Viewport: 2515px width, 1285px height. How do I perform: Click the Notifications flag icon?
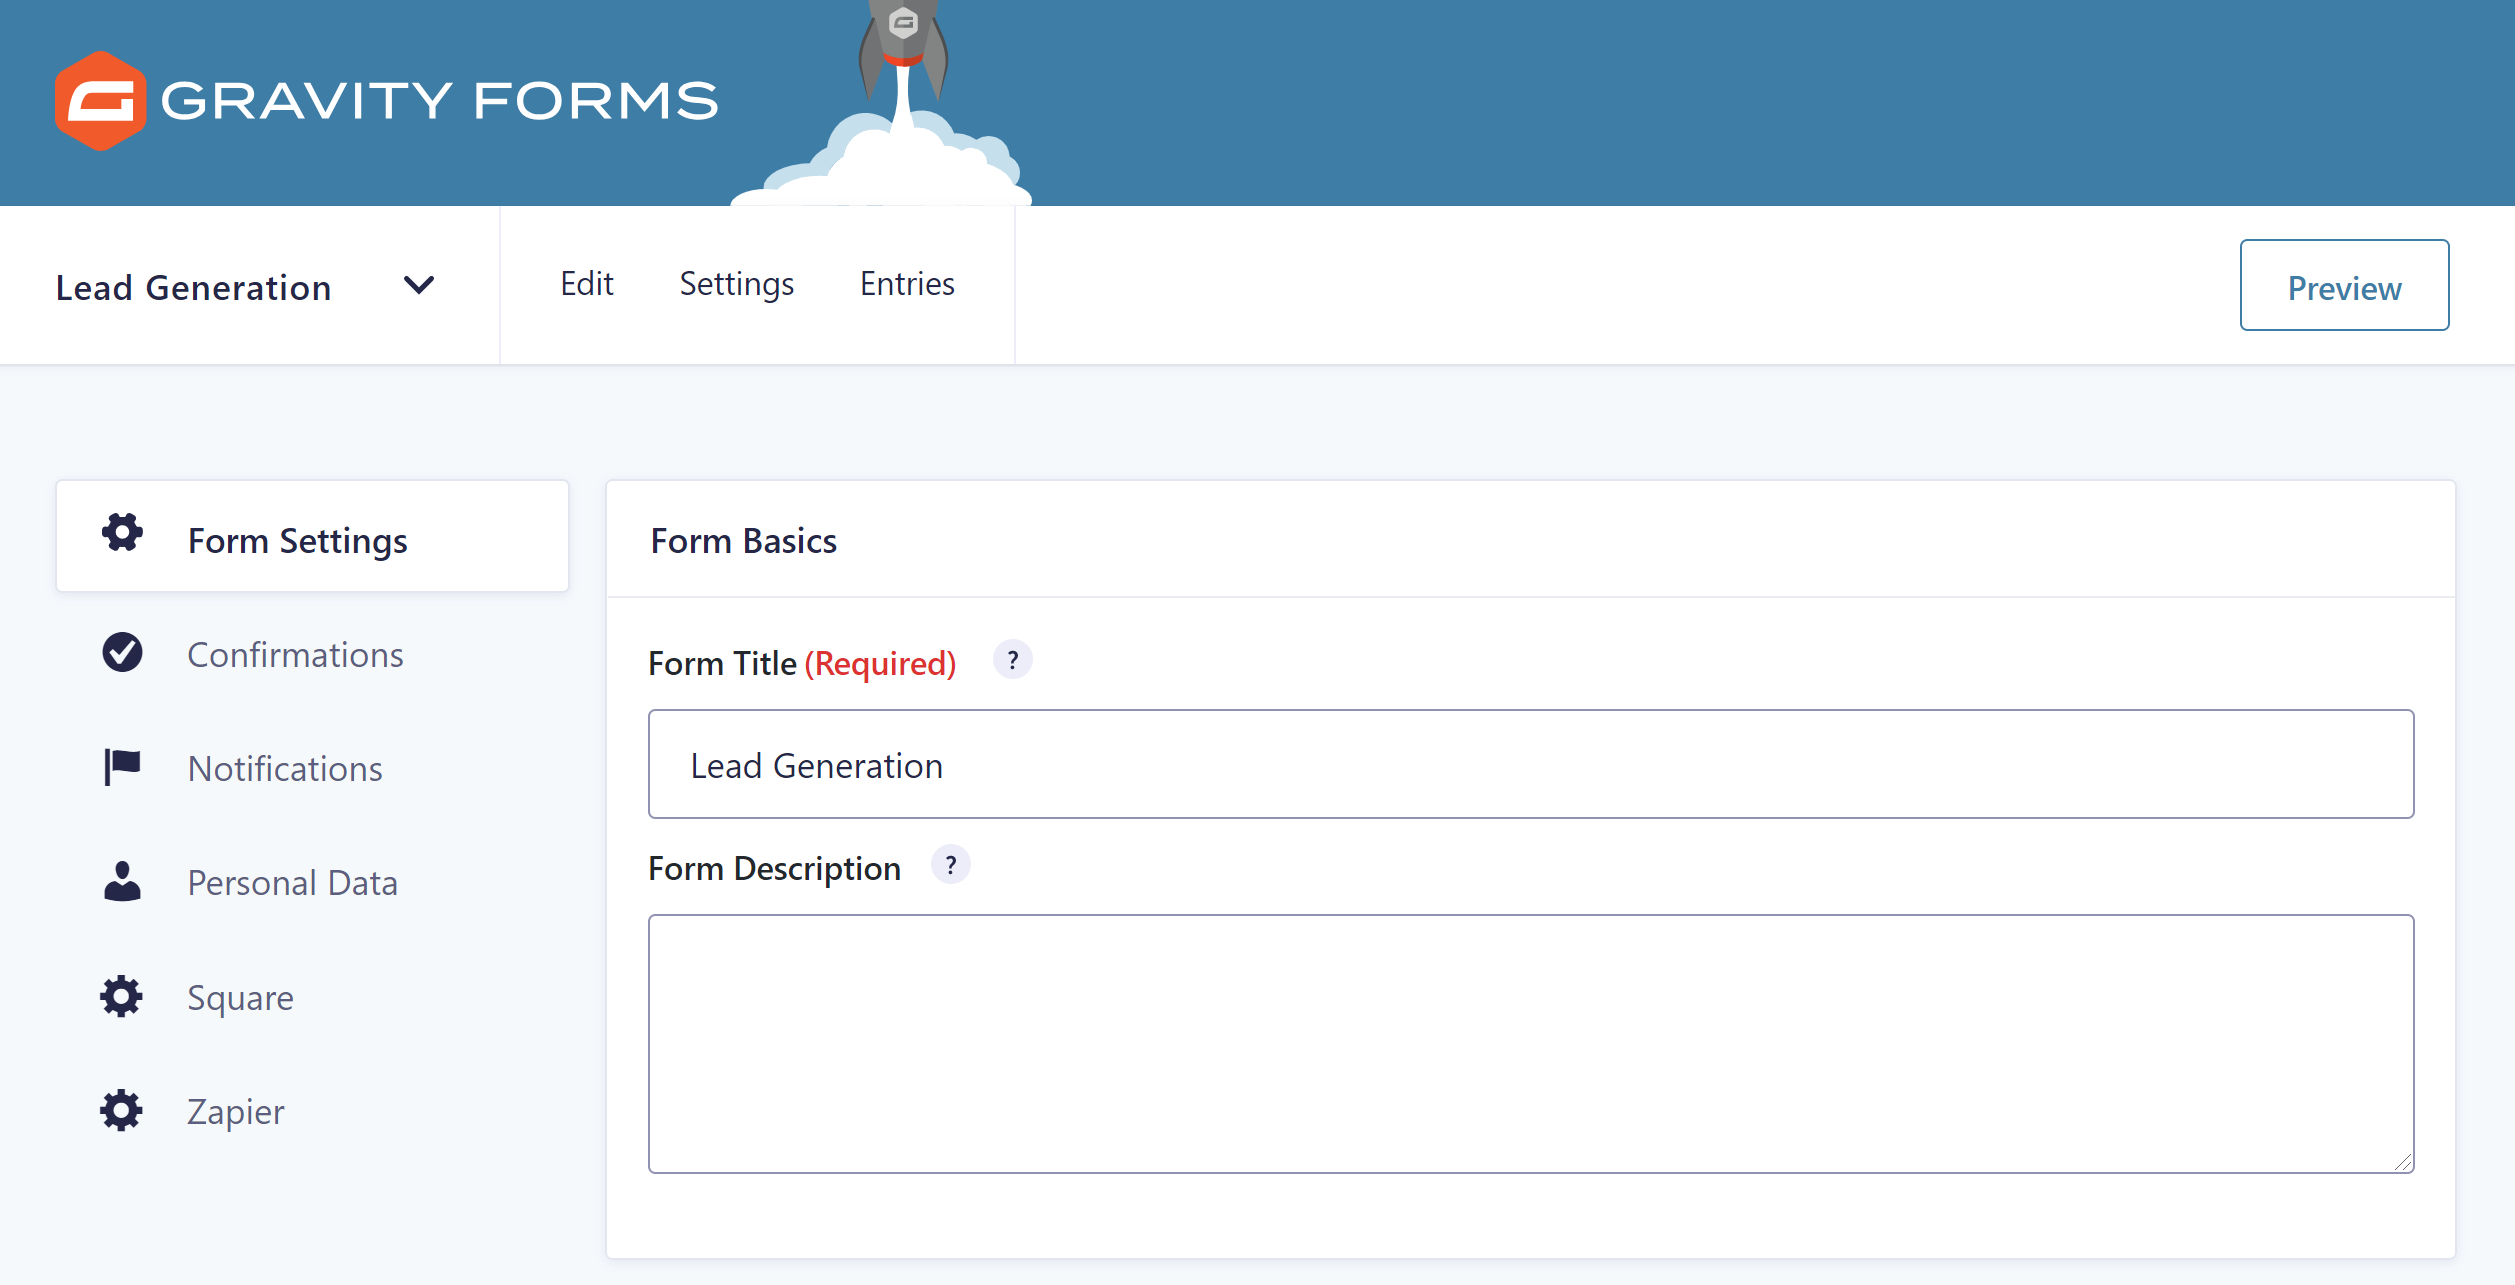click(x=122, y=767)
